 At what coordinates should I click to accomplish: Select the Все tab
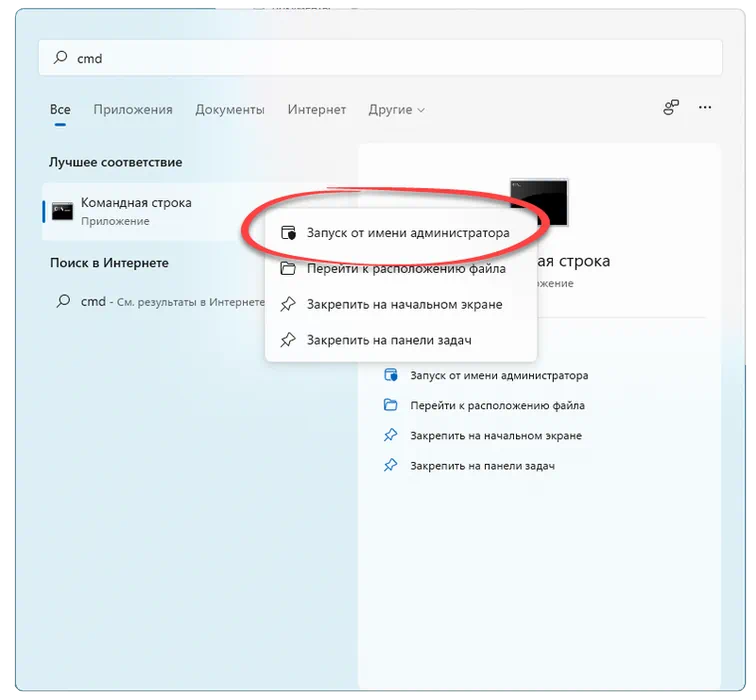(x=60, y=110)
